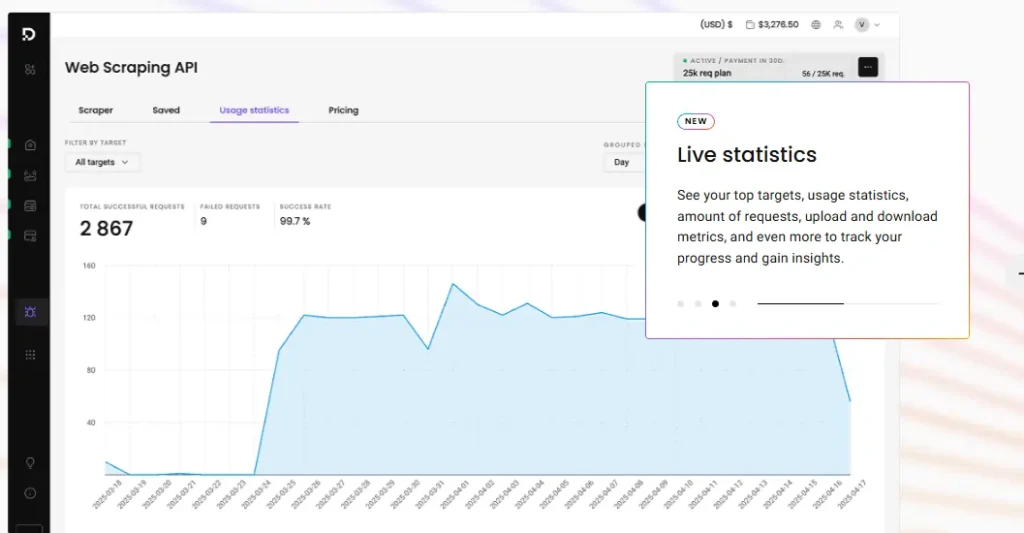The height and width of the screenshot is (533, 1024).
Task: Open the highlighted bug-shaped scraping icon
Action: coord(30,312)
